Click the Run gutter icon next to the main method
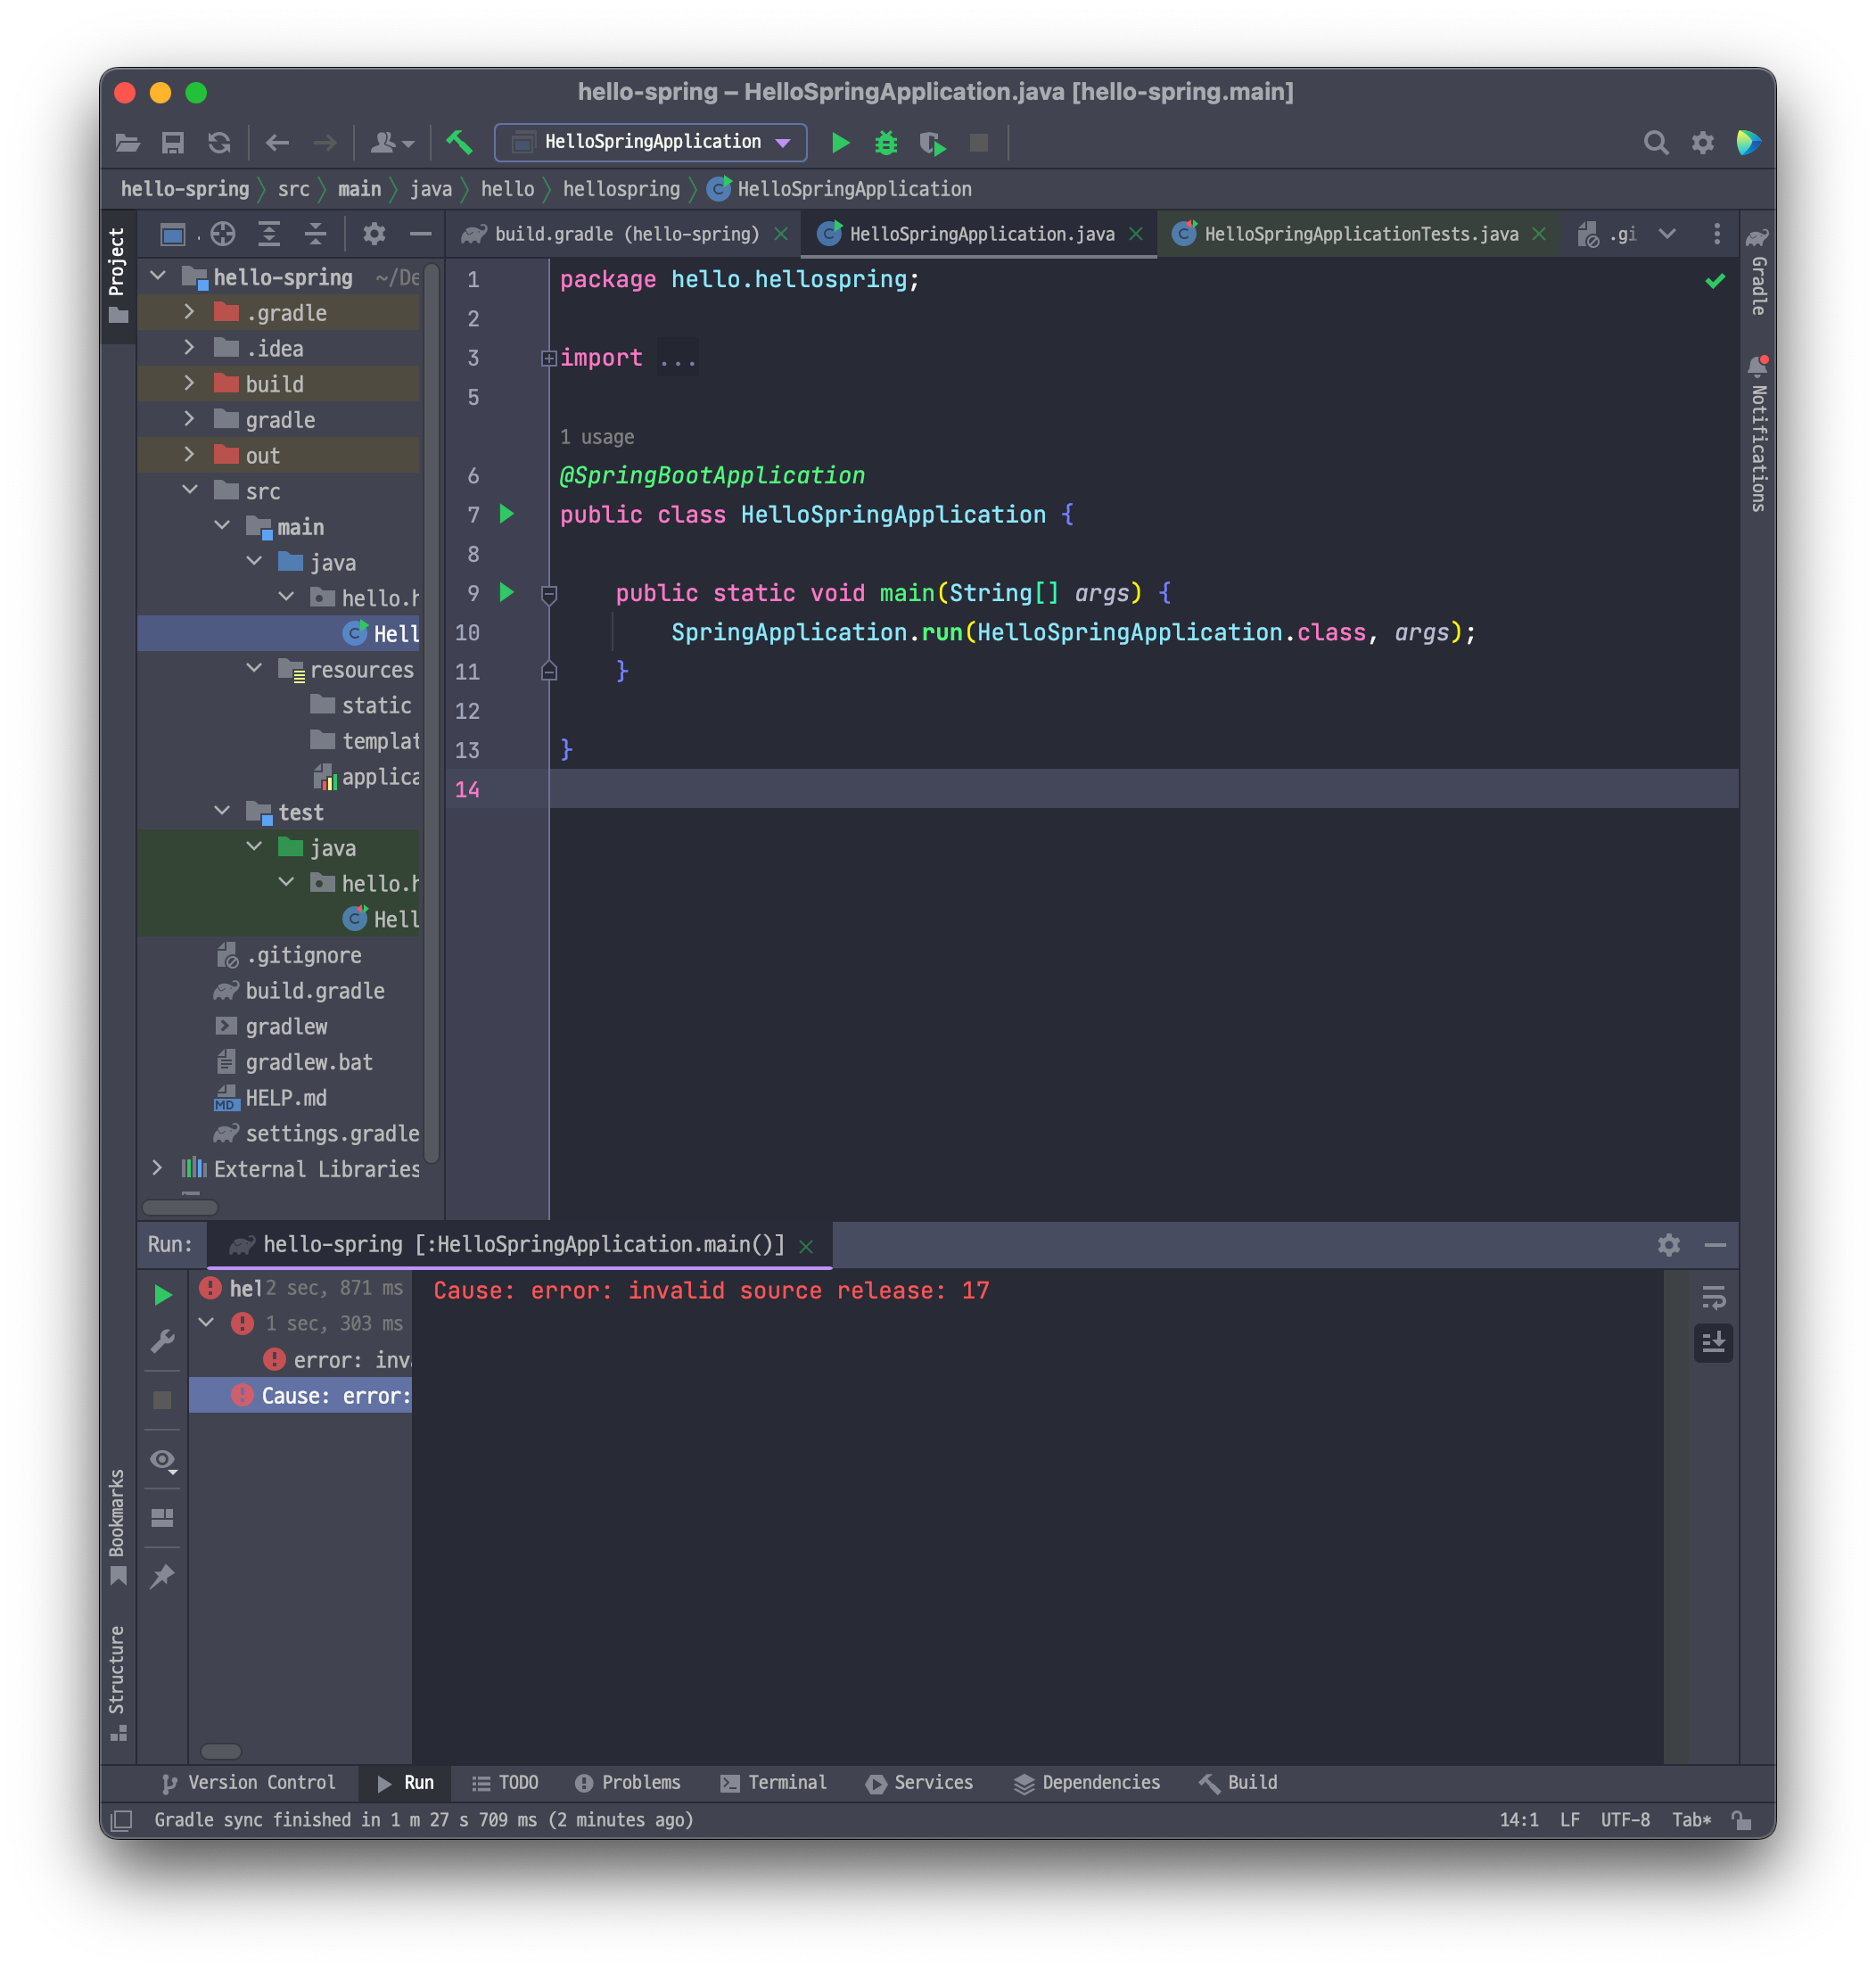This screenshot has height=1971, width=1876. 507,593
